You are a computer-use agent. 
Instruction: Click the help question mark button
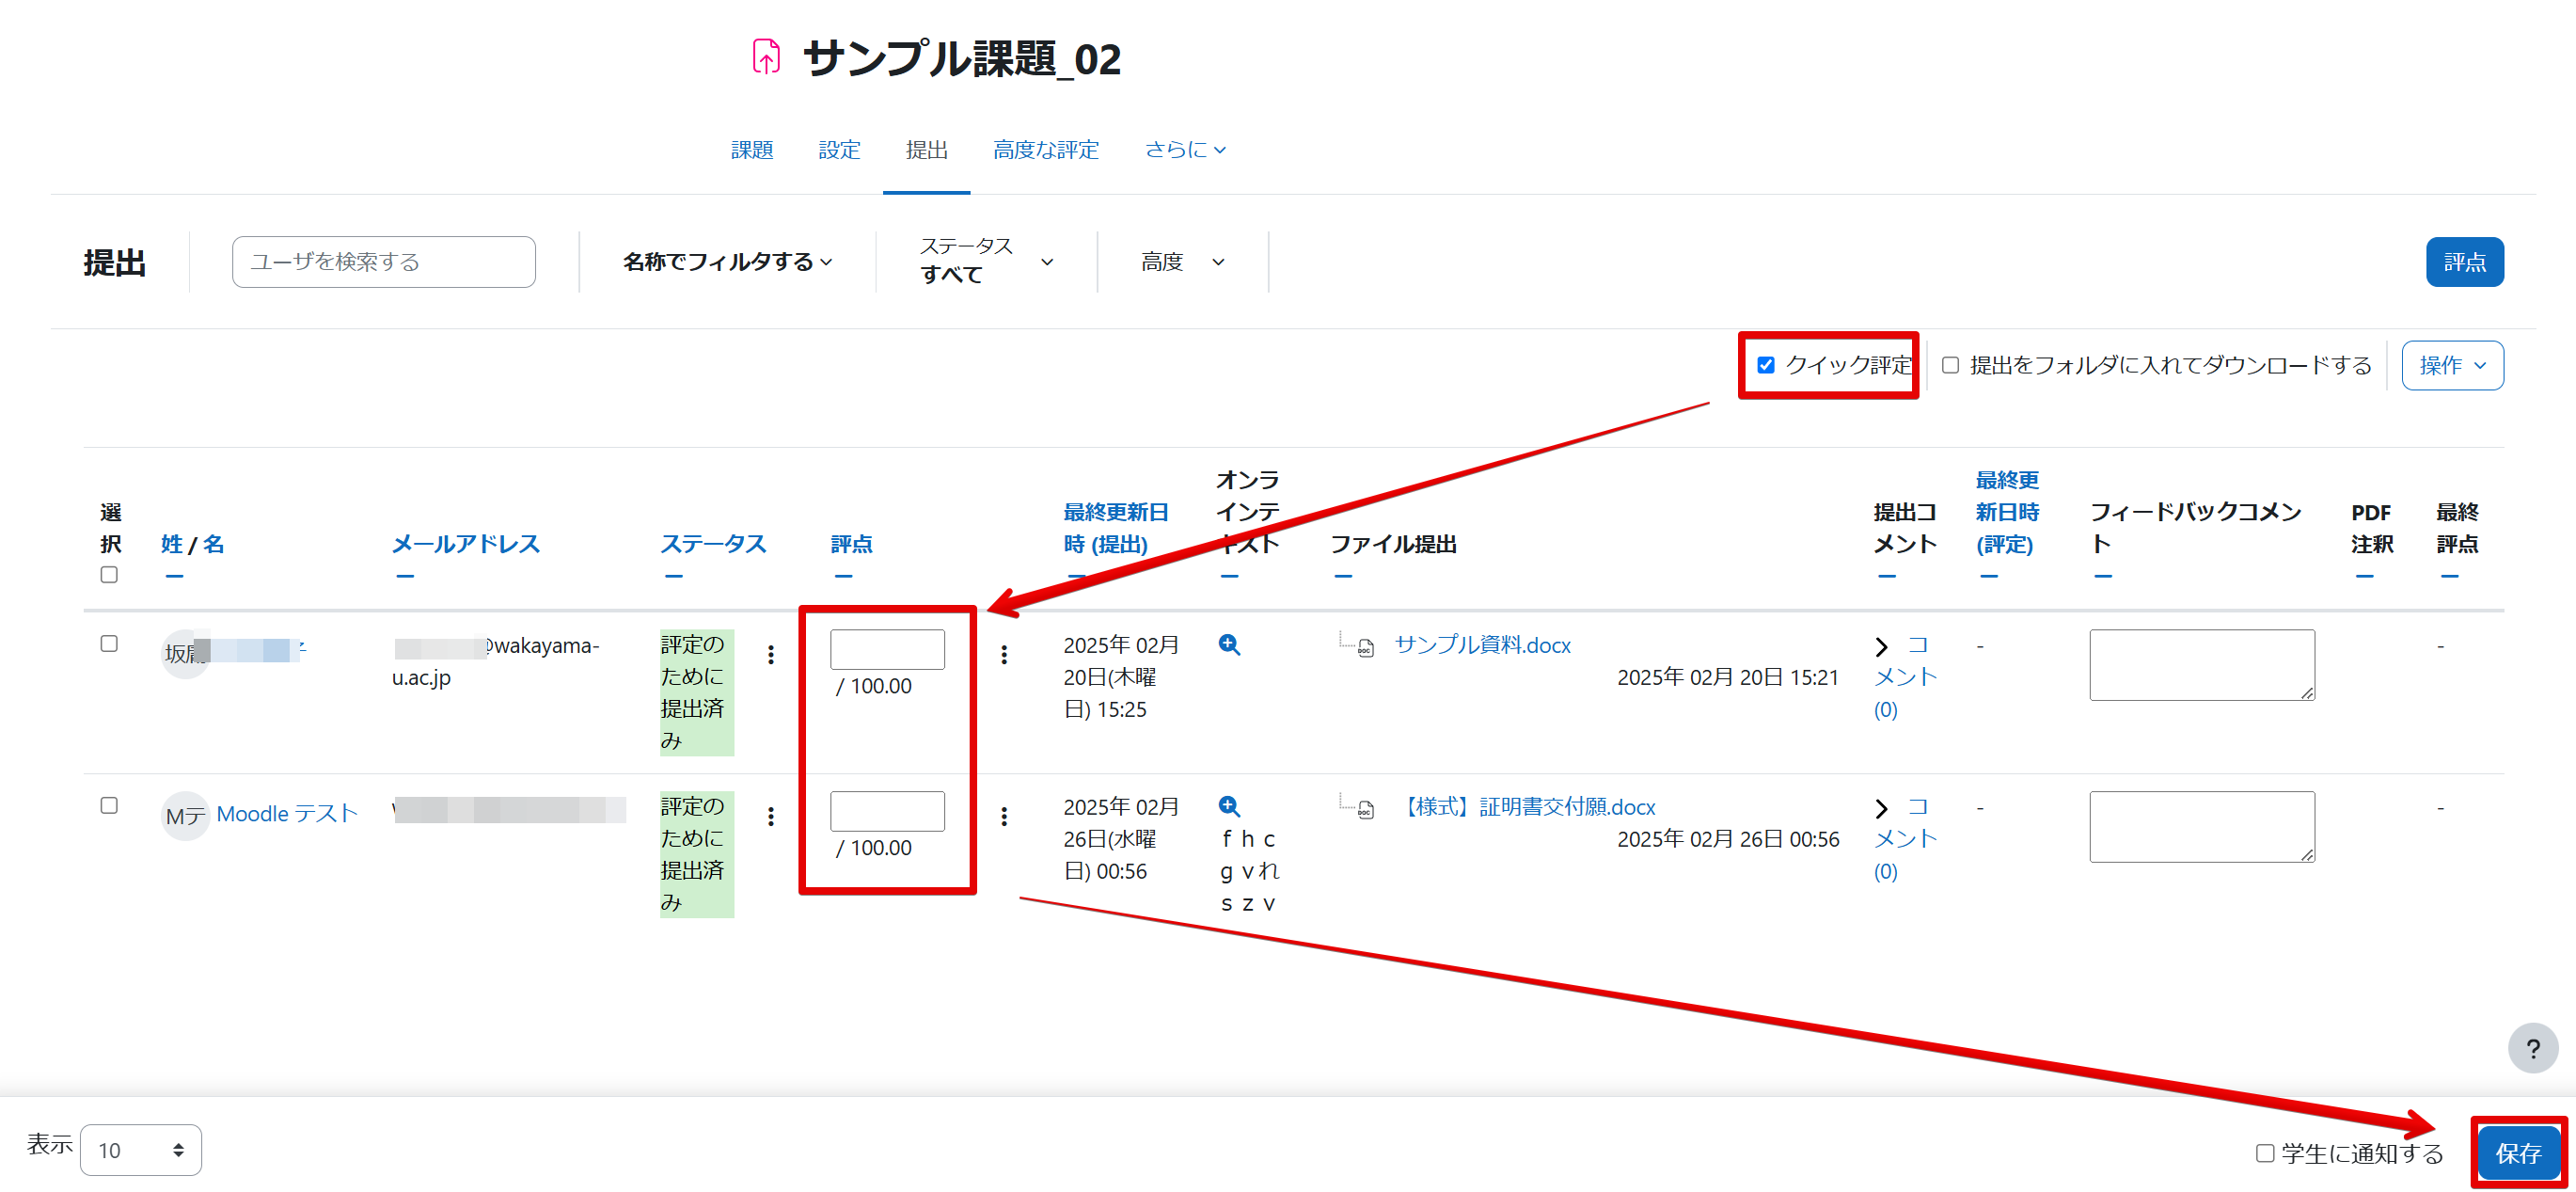(x=2531, y=1049)
